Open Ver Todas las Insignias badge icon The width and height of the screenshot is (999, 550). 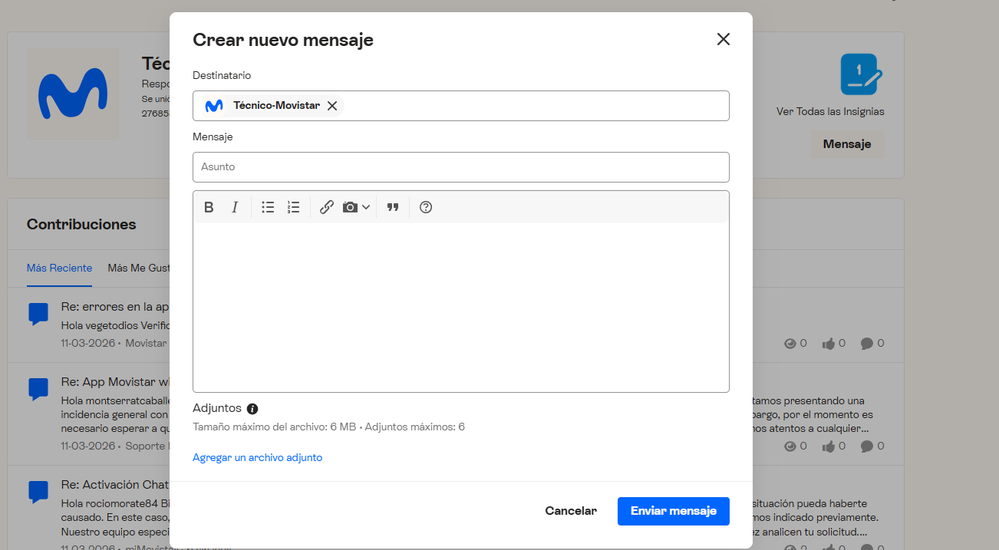pos(859,75)
